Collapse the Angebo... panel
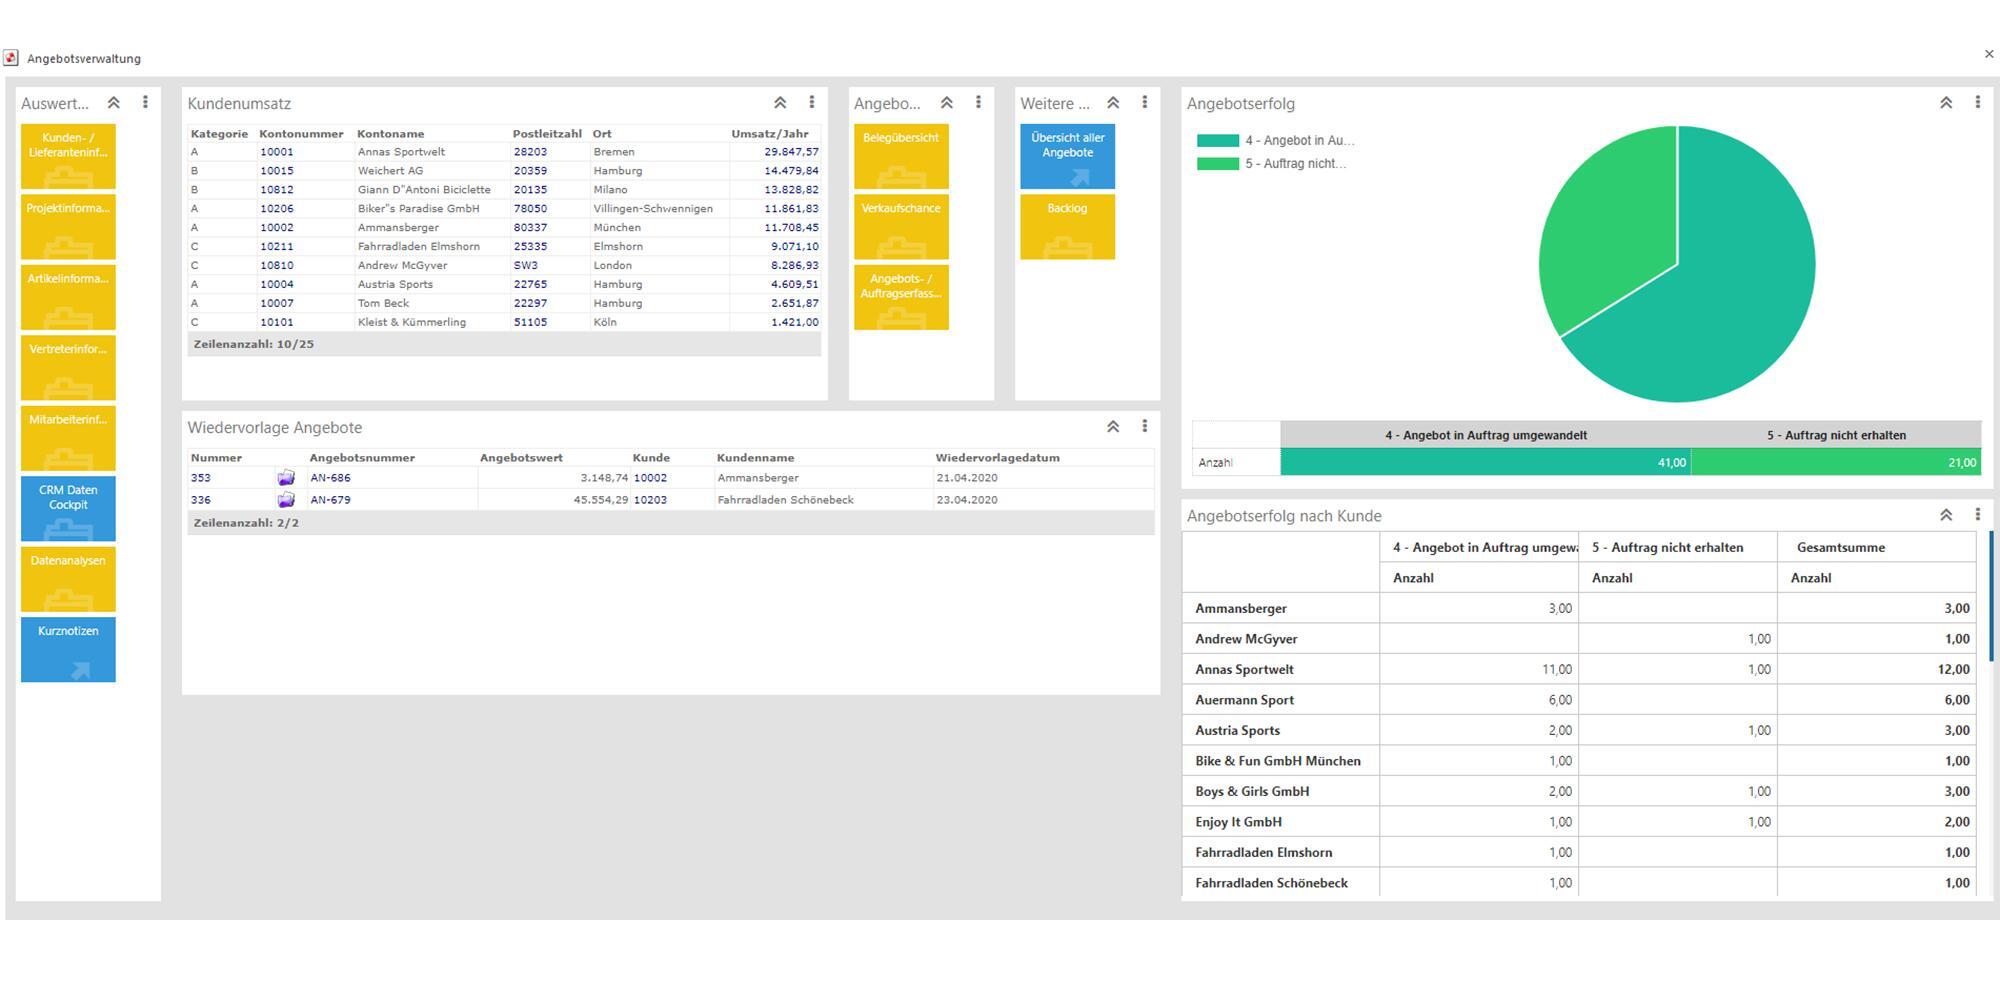2000x1000 pixels. tap(947, 103)
